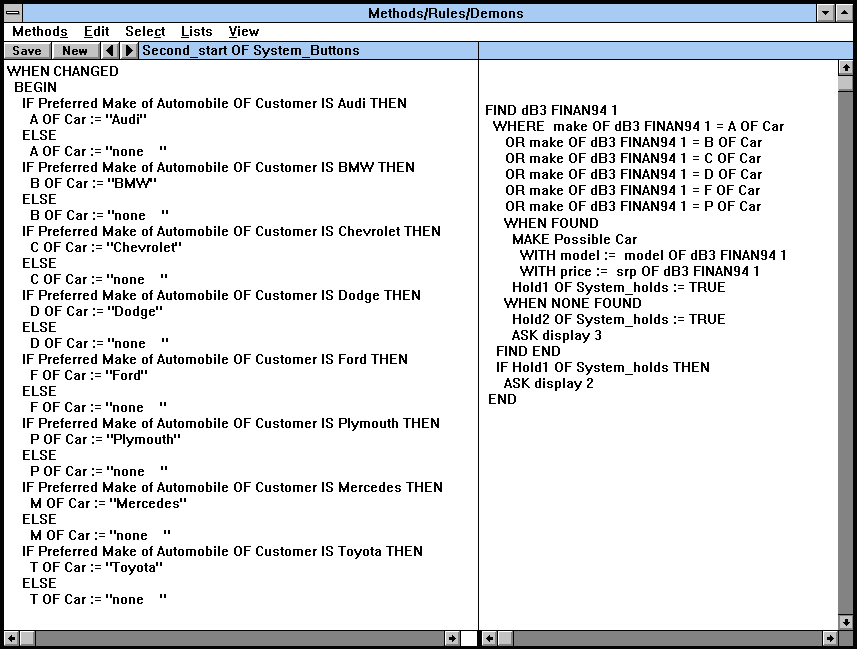Click the 'IS Dodge THEN' condition line
Viewport: 857px width, 649px height.
221,295
